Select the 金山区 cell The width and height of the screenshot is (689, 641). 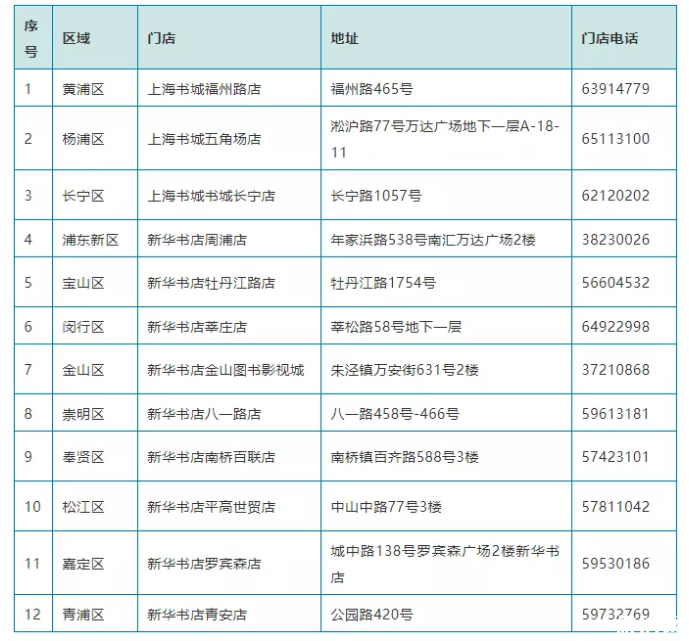pyautogui.click(x=95, y=369)
